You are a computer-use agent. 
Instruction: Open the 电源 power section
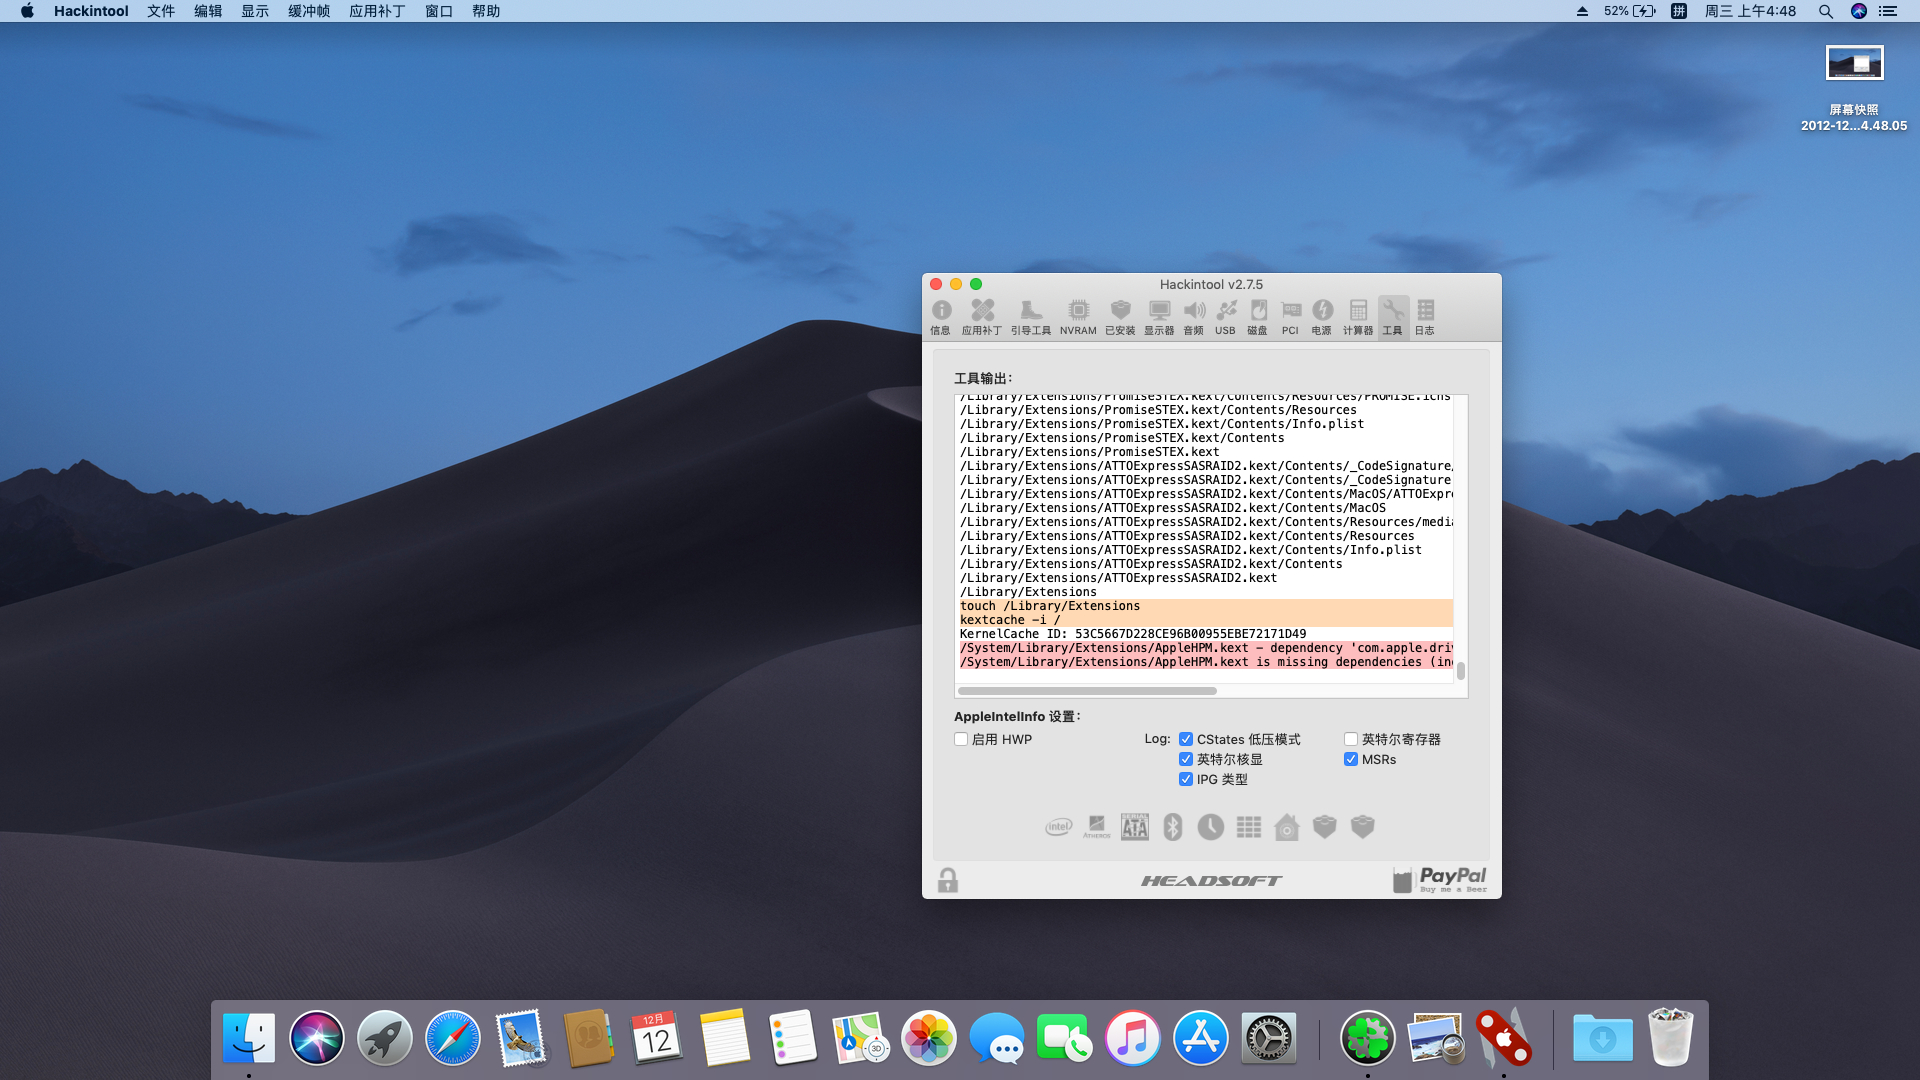click(1322, 317)
